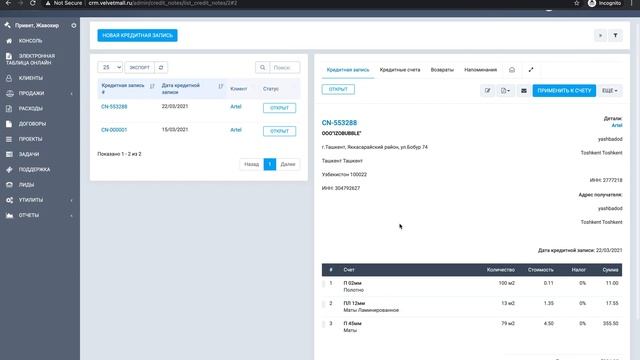Expand the Продажи submenu chevron

[72, 93]
